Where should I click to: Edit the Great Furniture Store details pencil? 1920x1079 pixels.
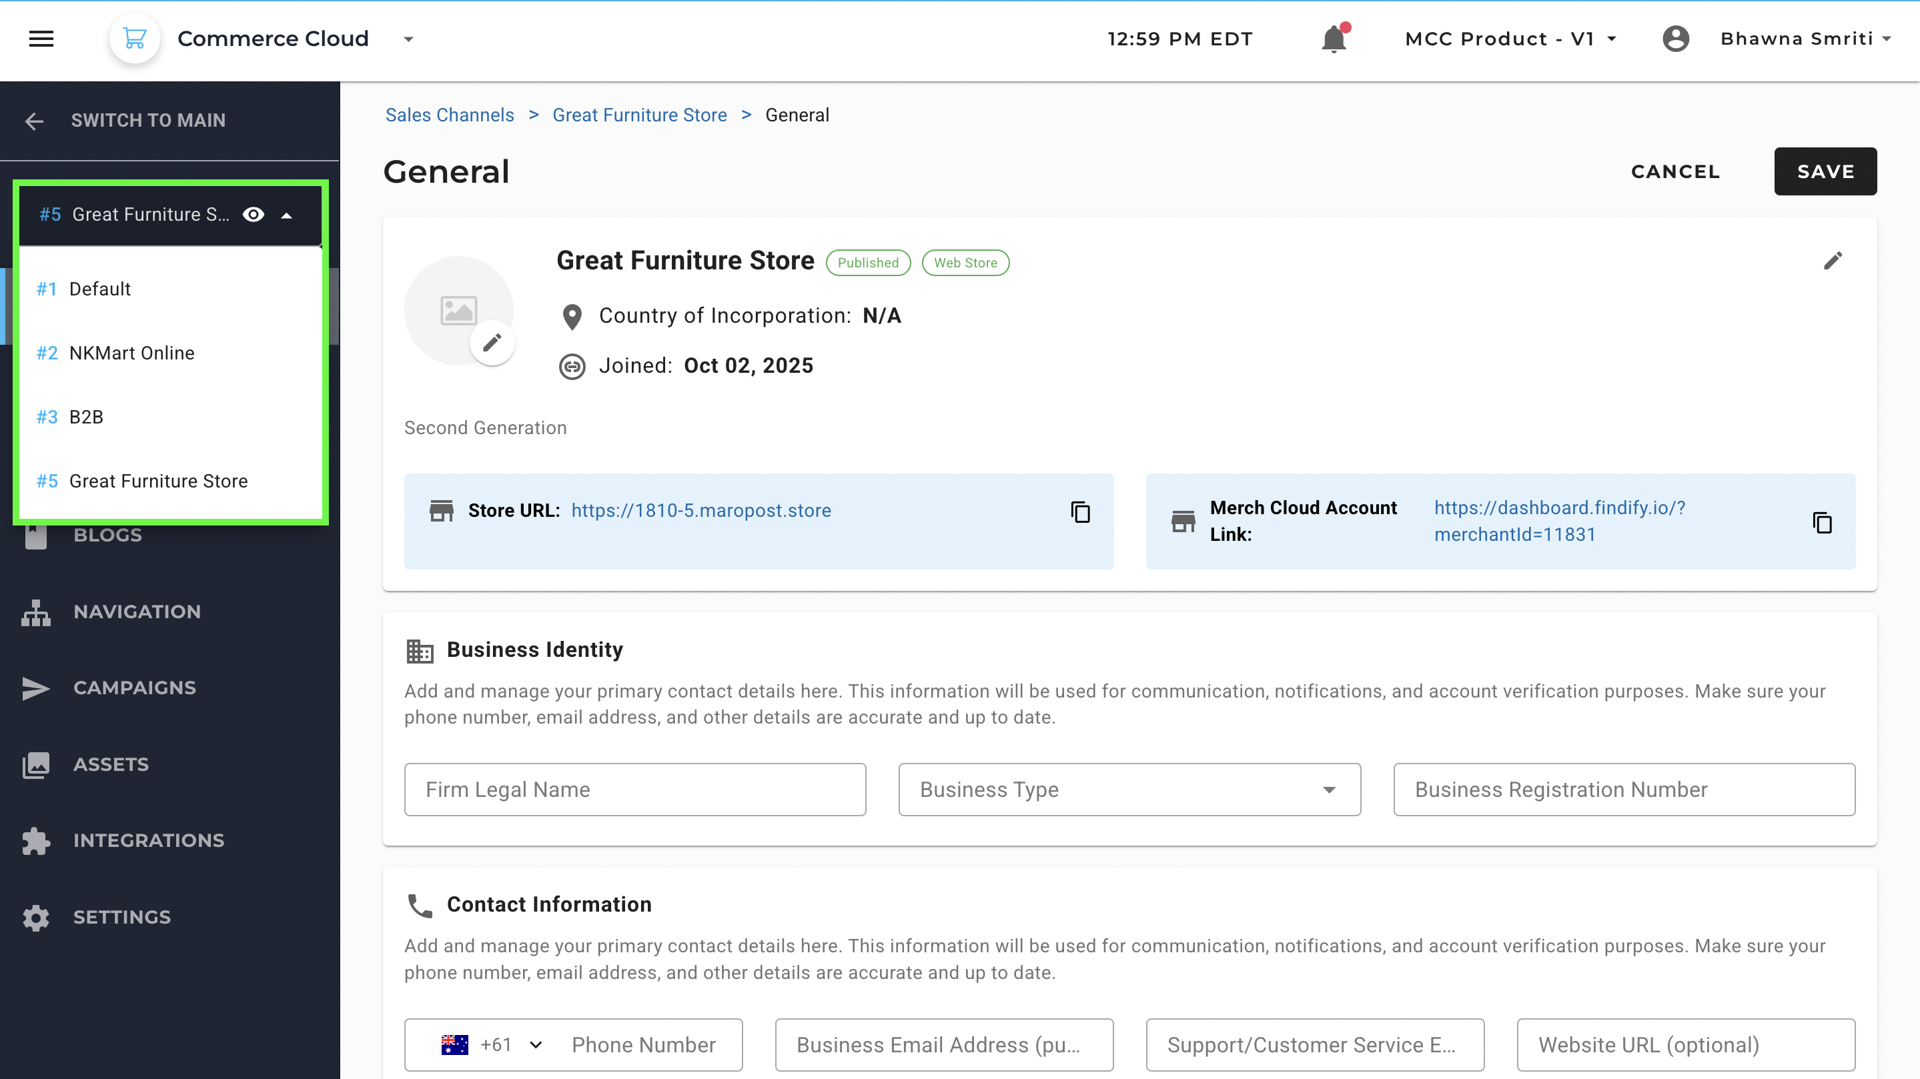tap(1832, 261)
